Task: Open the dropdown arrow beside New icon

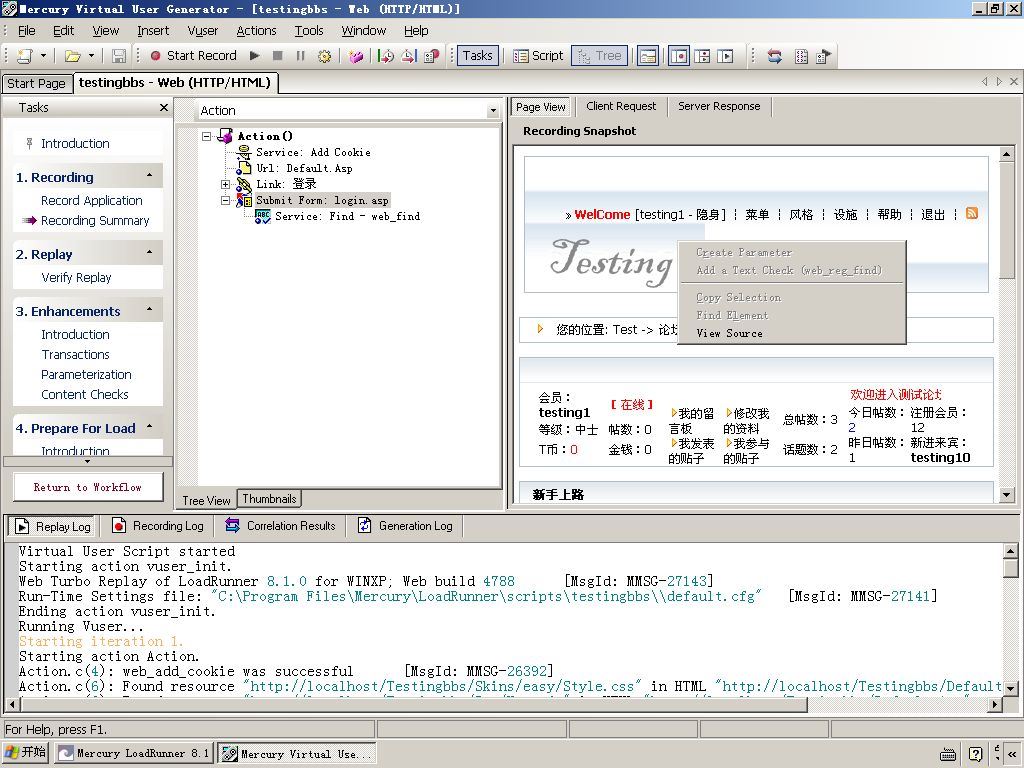Action: point(43,56)
